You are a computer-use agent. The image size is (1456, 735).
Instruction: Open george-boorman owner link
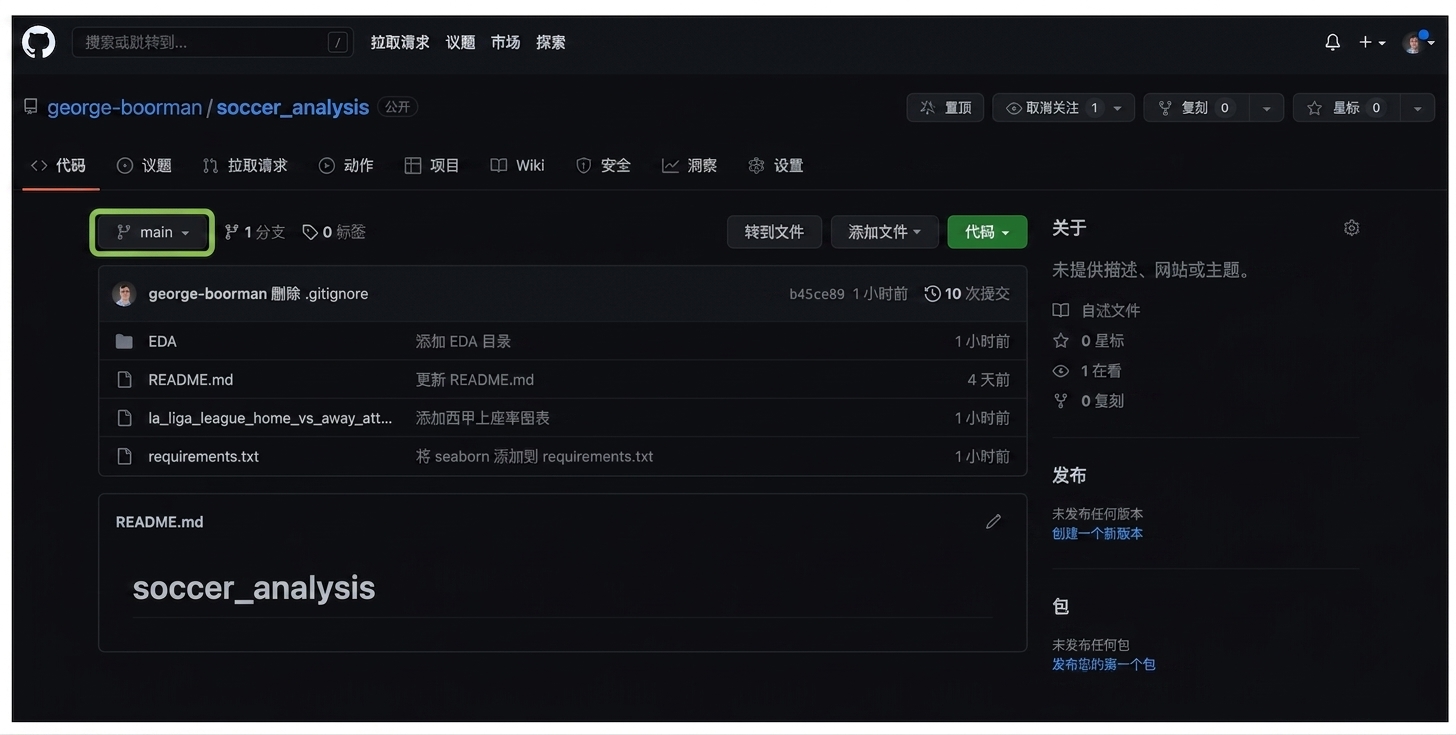125,107
